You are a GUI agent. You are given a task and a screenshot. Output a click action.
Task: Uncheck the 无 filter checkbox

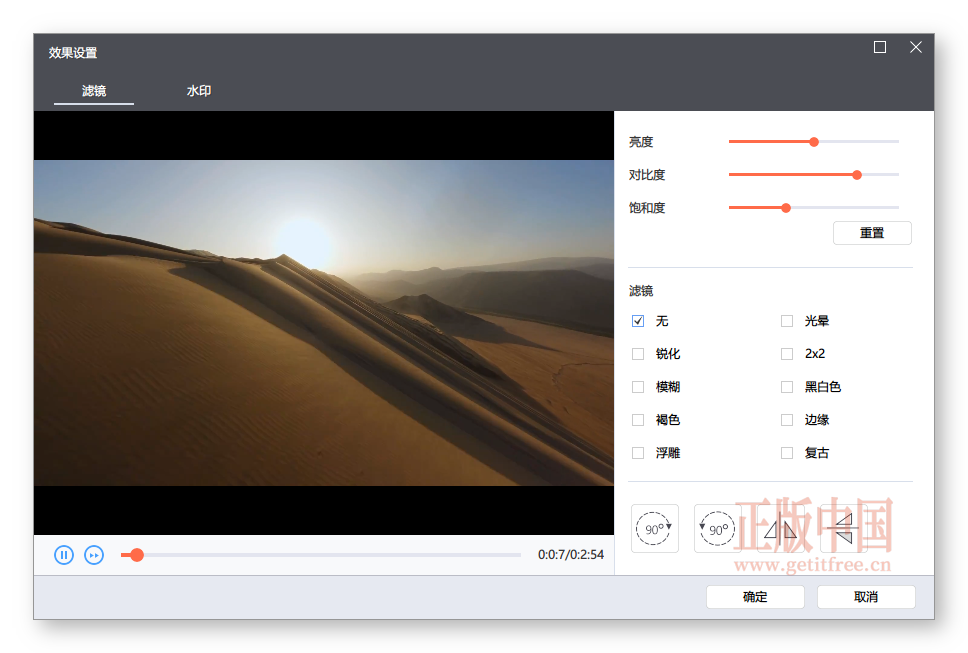(x=638, y=321)
